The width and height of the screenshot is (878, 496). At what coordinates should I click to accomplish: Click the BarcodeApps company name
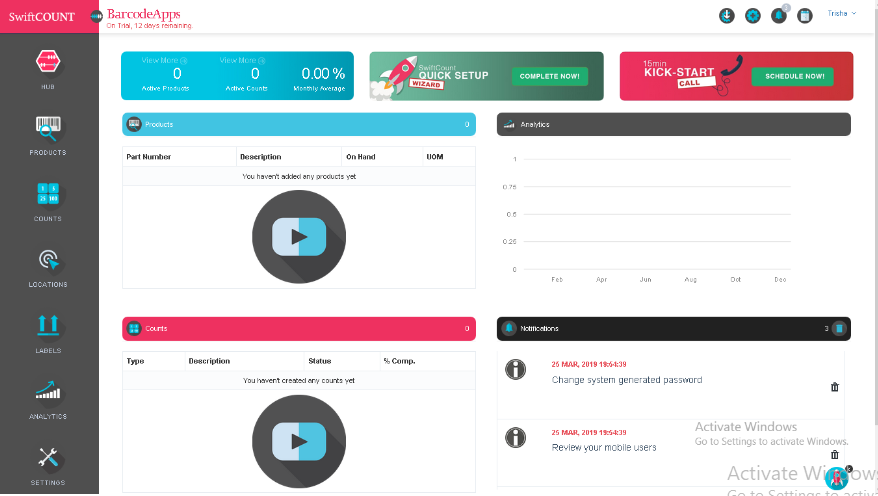(144, 14)
